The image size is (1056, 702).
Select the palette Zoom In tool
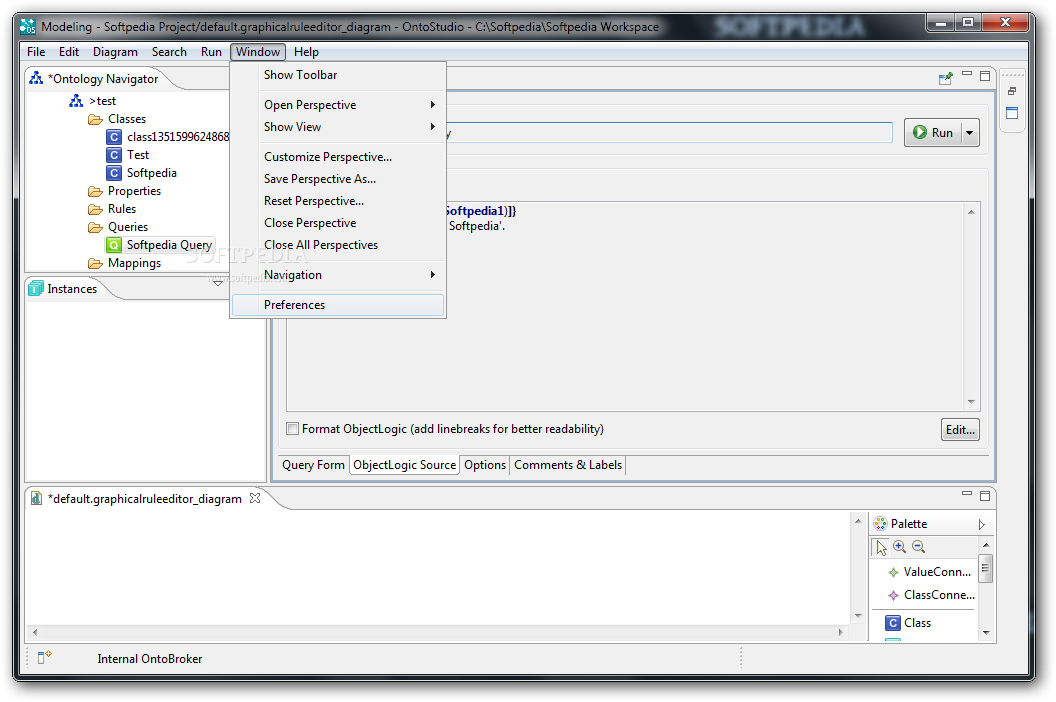point(900,547)
